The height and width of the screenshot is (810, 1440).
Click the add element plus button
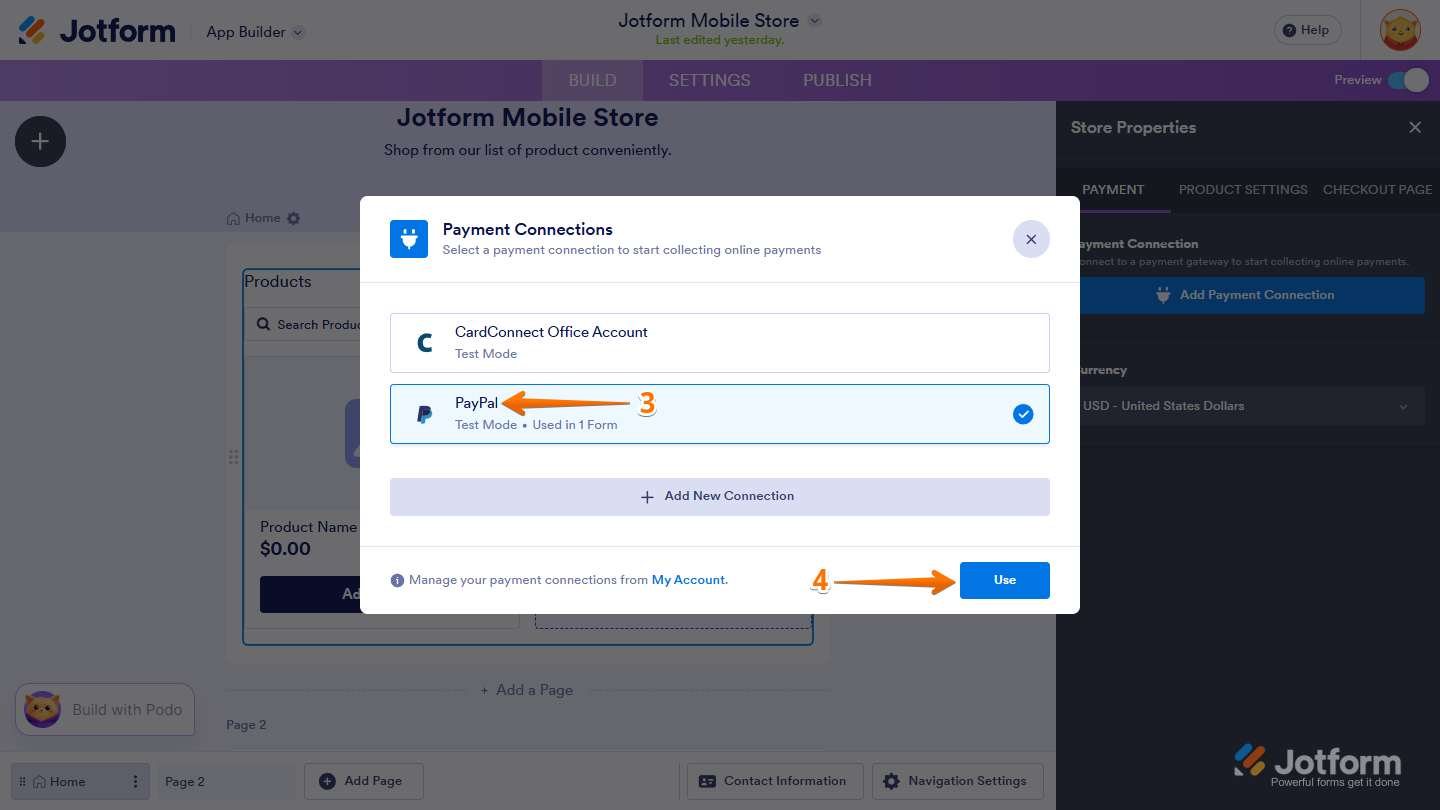[40, 141]
